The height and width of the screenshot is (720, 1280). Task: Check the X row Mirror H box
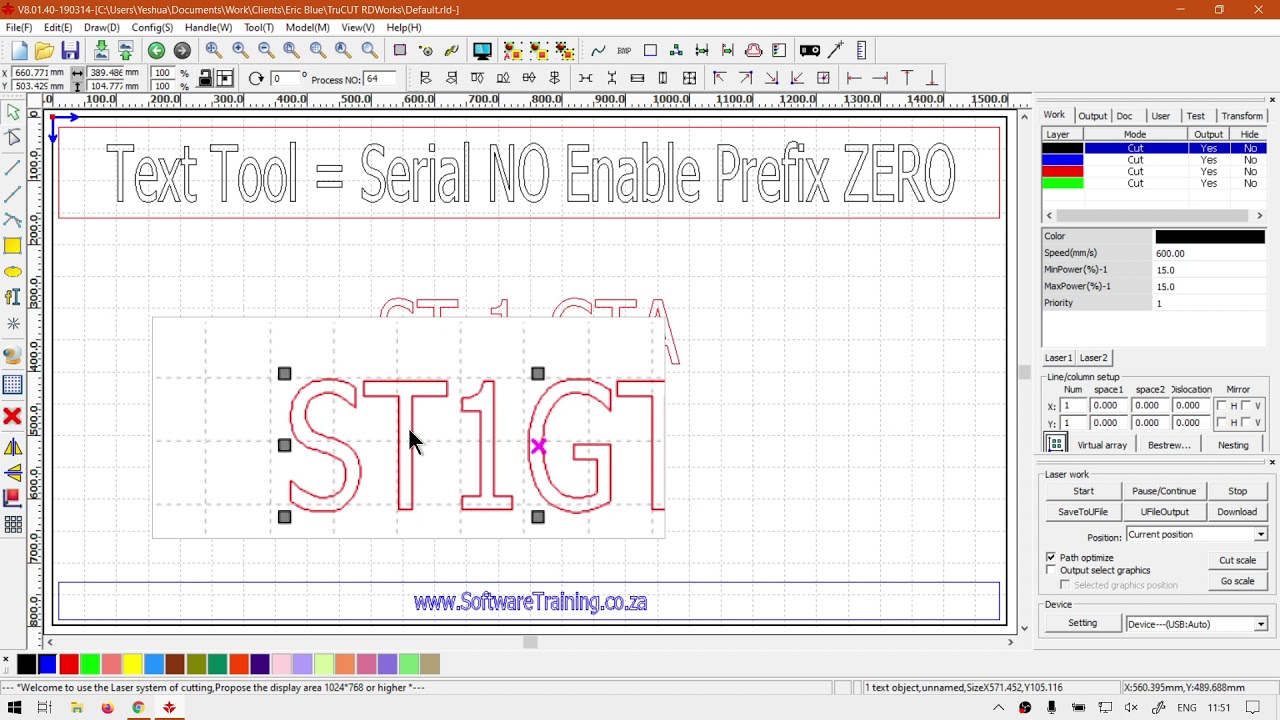tap(1221, 406)
